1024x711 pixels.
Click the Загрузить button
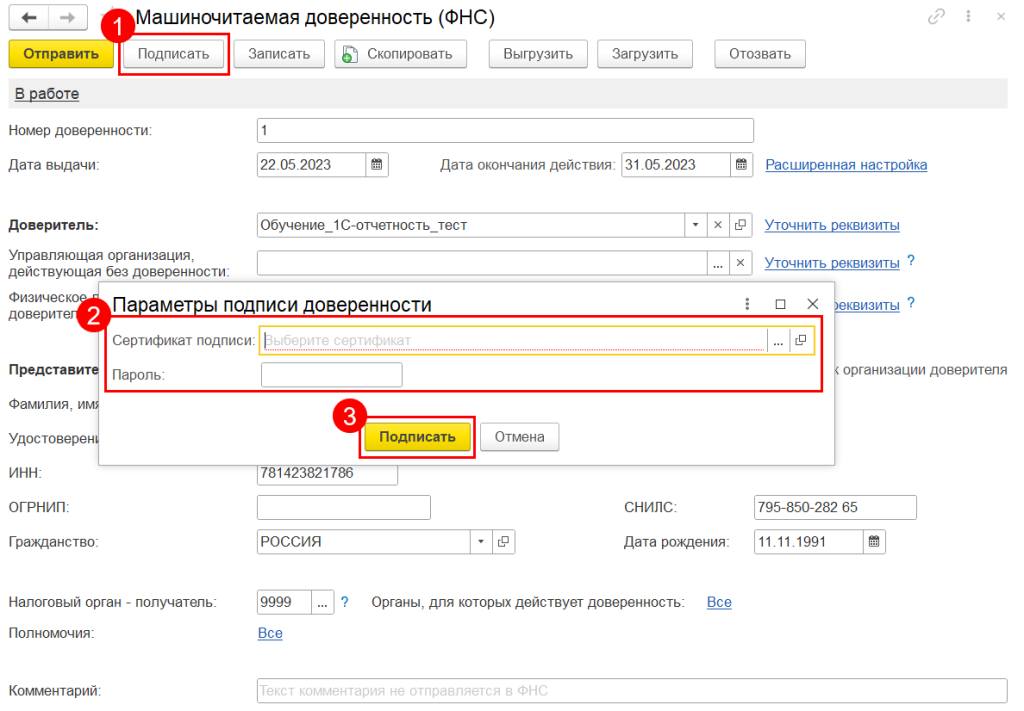click(645, 54)
